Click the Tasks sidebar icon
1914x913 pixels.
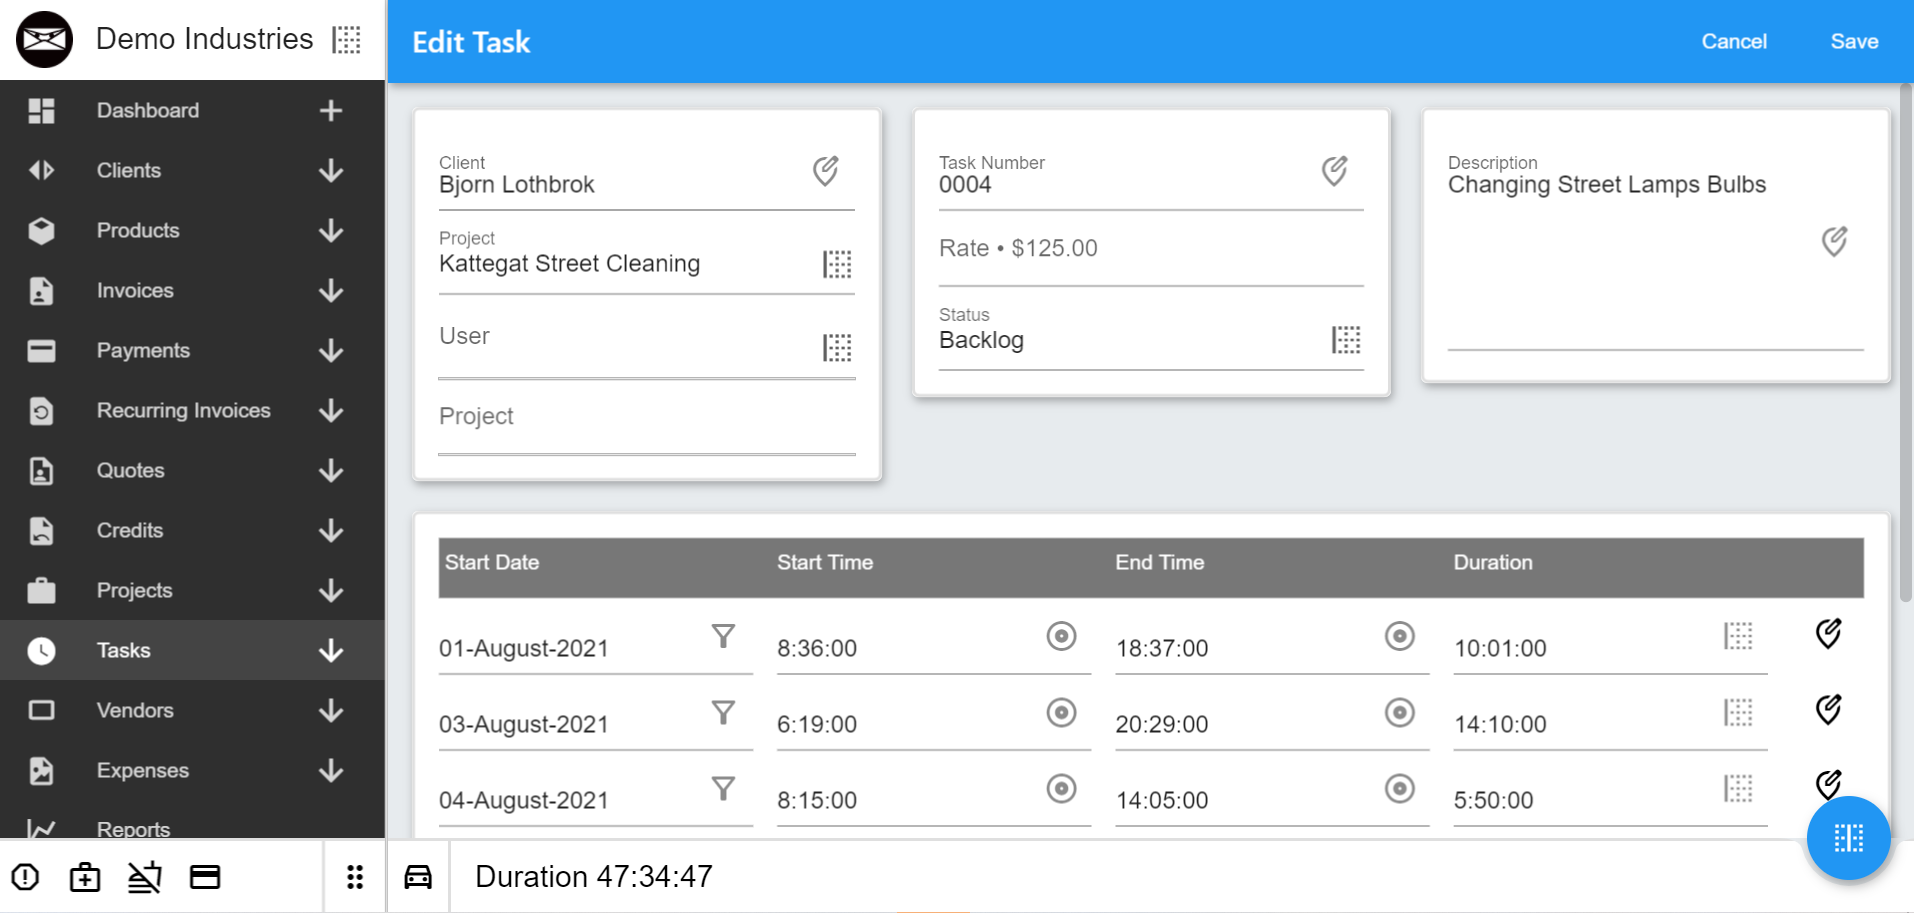click(41, 650)
